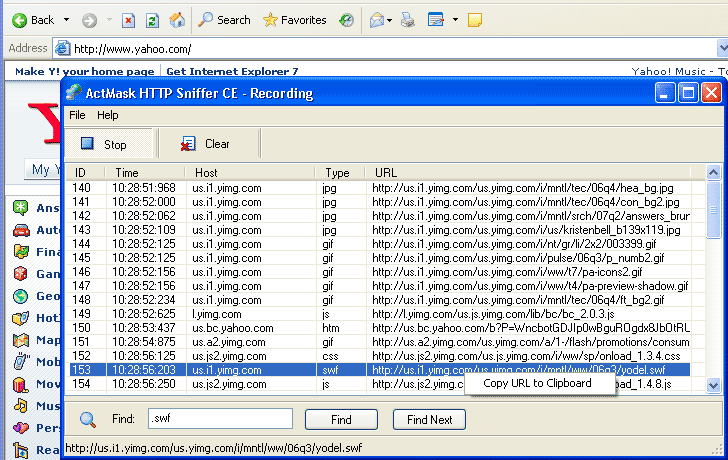Image resolution: width=728 pixels, height=460 pixels.
Task: Expand the Mail dropdown arrow
Action: [x=390, y=20]
